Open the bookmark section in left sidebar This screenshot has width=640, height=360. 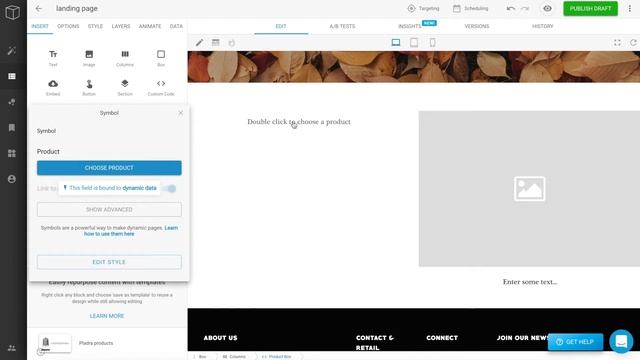(12, 128)
